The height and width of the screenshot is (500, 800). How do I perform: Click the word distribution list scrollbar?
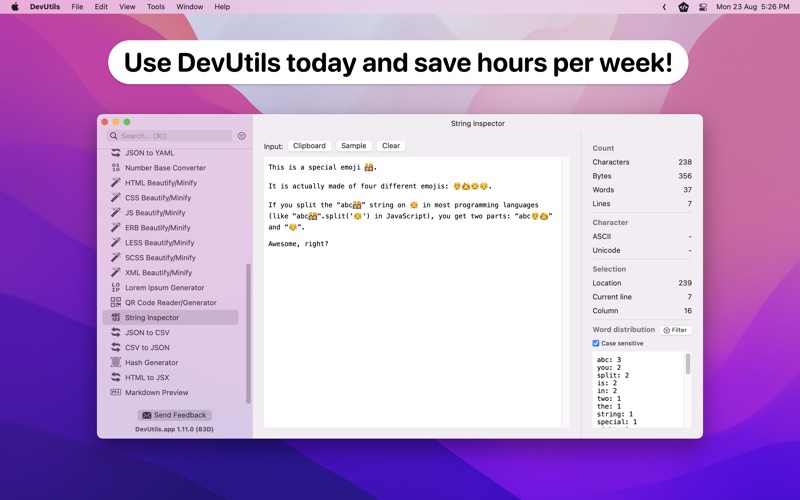(688, 364)
